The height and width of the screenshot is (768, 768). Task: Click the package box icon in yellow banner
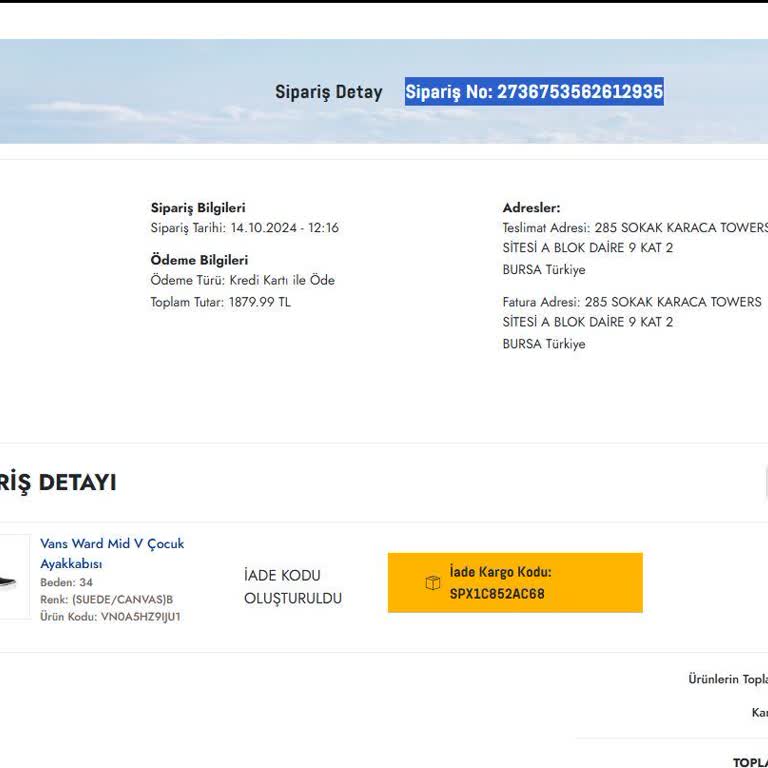point(433,583)
